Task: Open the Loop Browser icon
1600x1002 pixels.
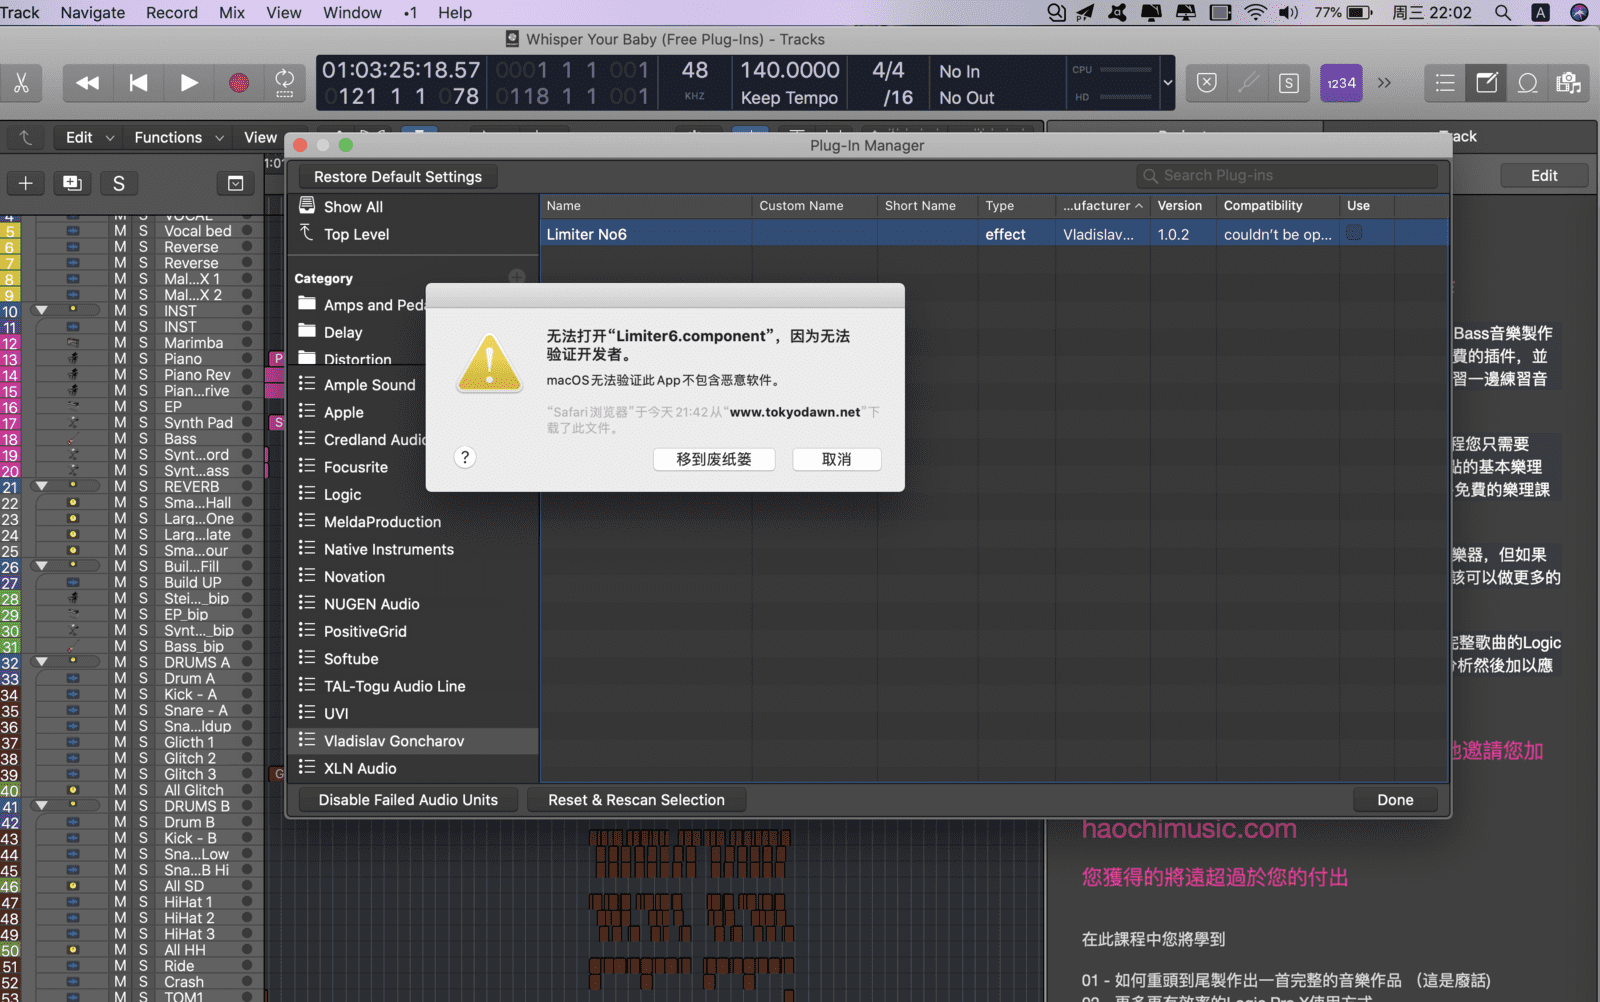Action: click(1528, 83)
